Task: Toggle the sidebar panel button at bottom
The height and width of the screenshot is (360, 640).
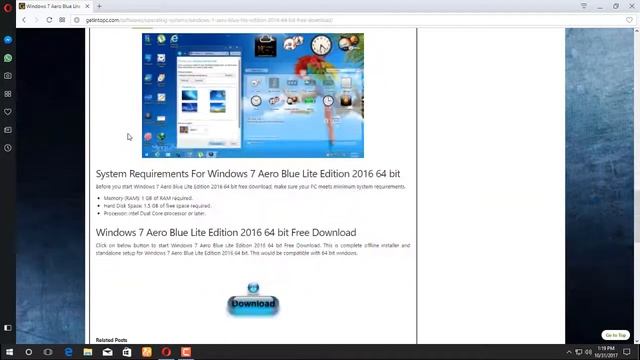Action: [8, 328]
